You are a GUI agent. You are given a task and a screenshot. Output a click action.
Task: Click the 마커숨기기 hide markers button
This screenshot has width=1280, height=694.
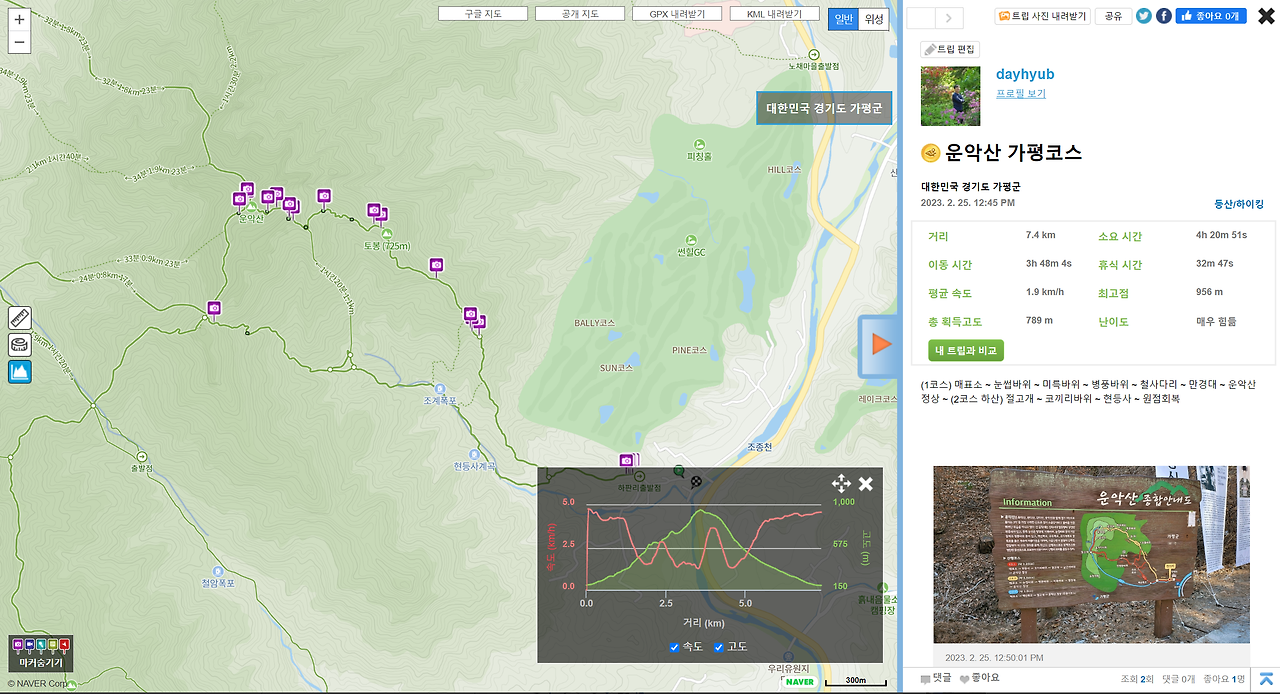[x=40, y=654]
